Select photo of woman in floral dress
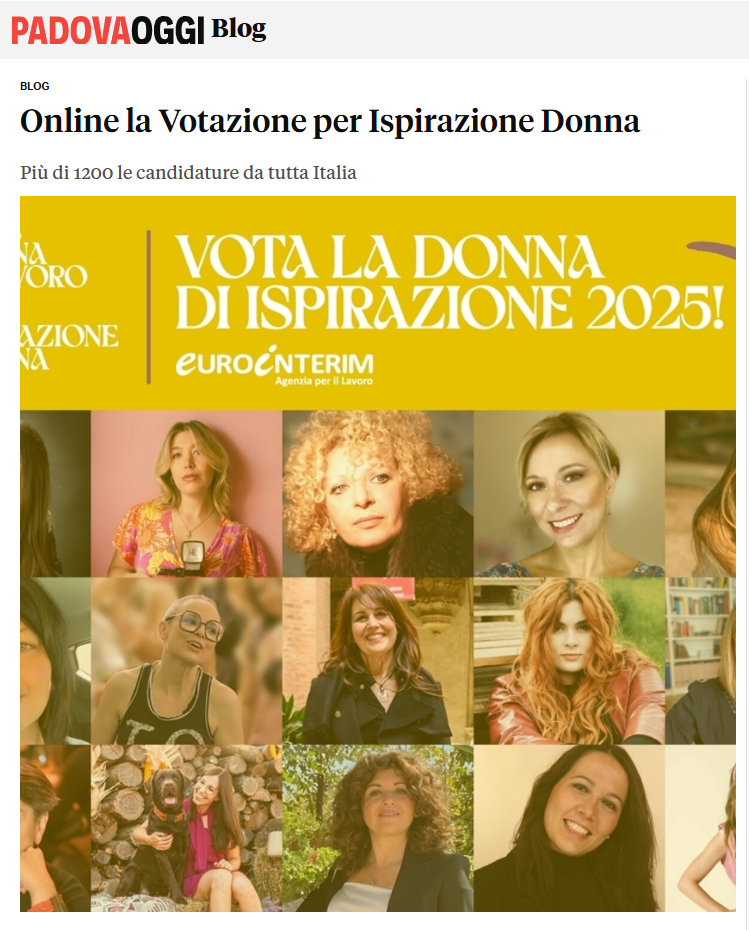 click(x=186, y=493)
